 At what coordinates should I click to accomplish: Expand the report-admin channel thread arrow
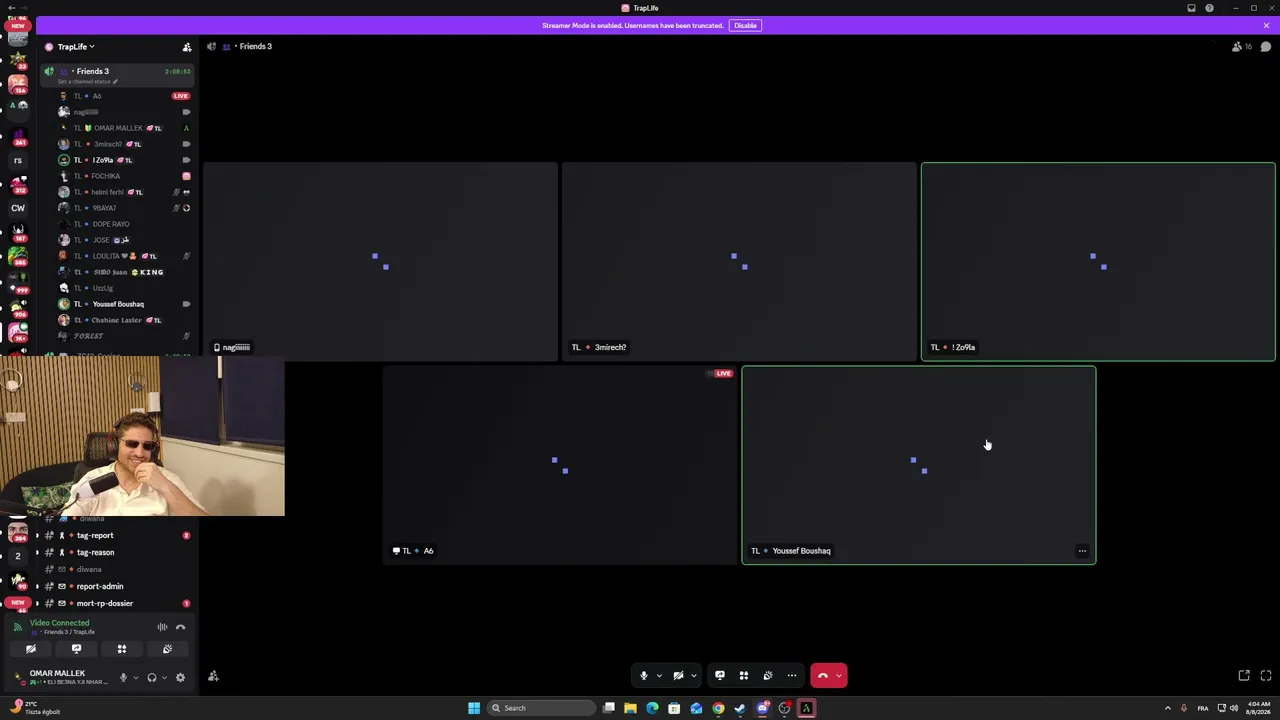tap(37, 586)
